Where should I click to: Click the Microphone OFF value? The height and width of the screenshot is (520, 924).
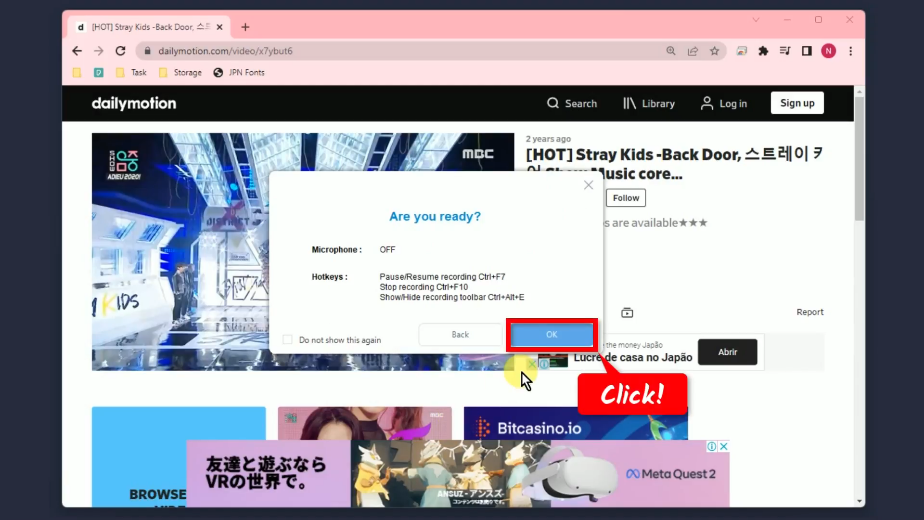pos(387,250)
